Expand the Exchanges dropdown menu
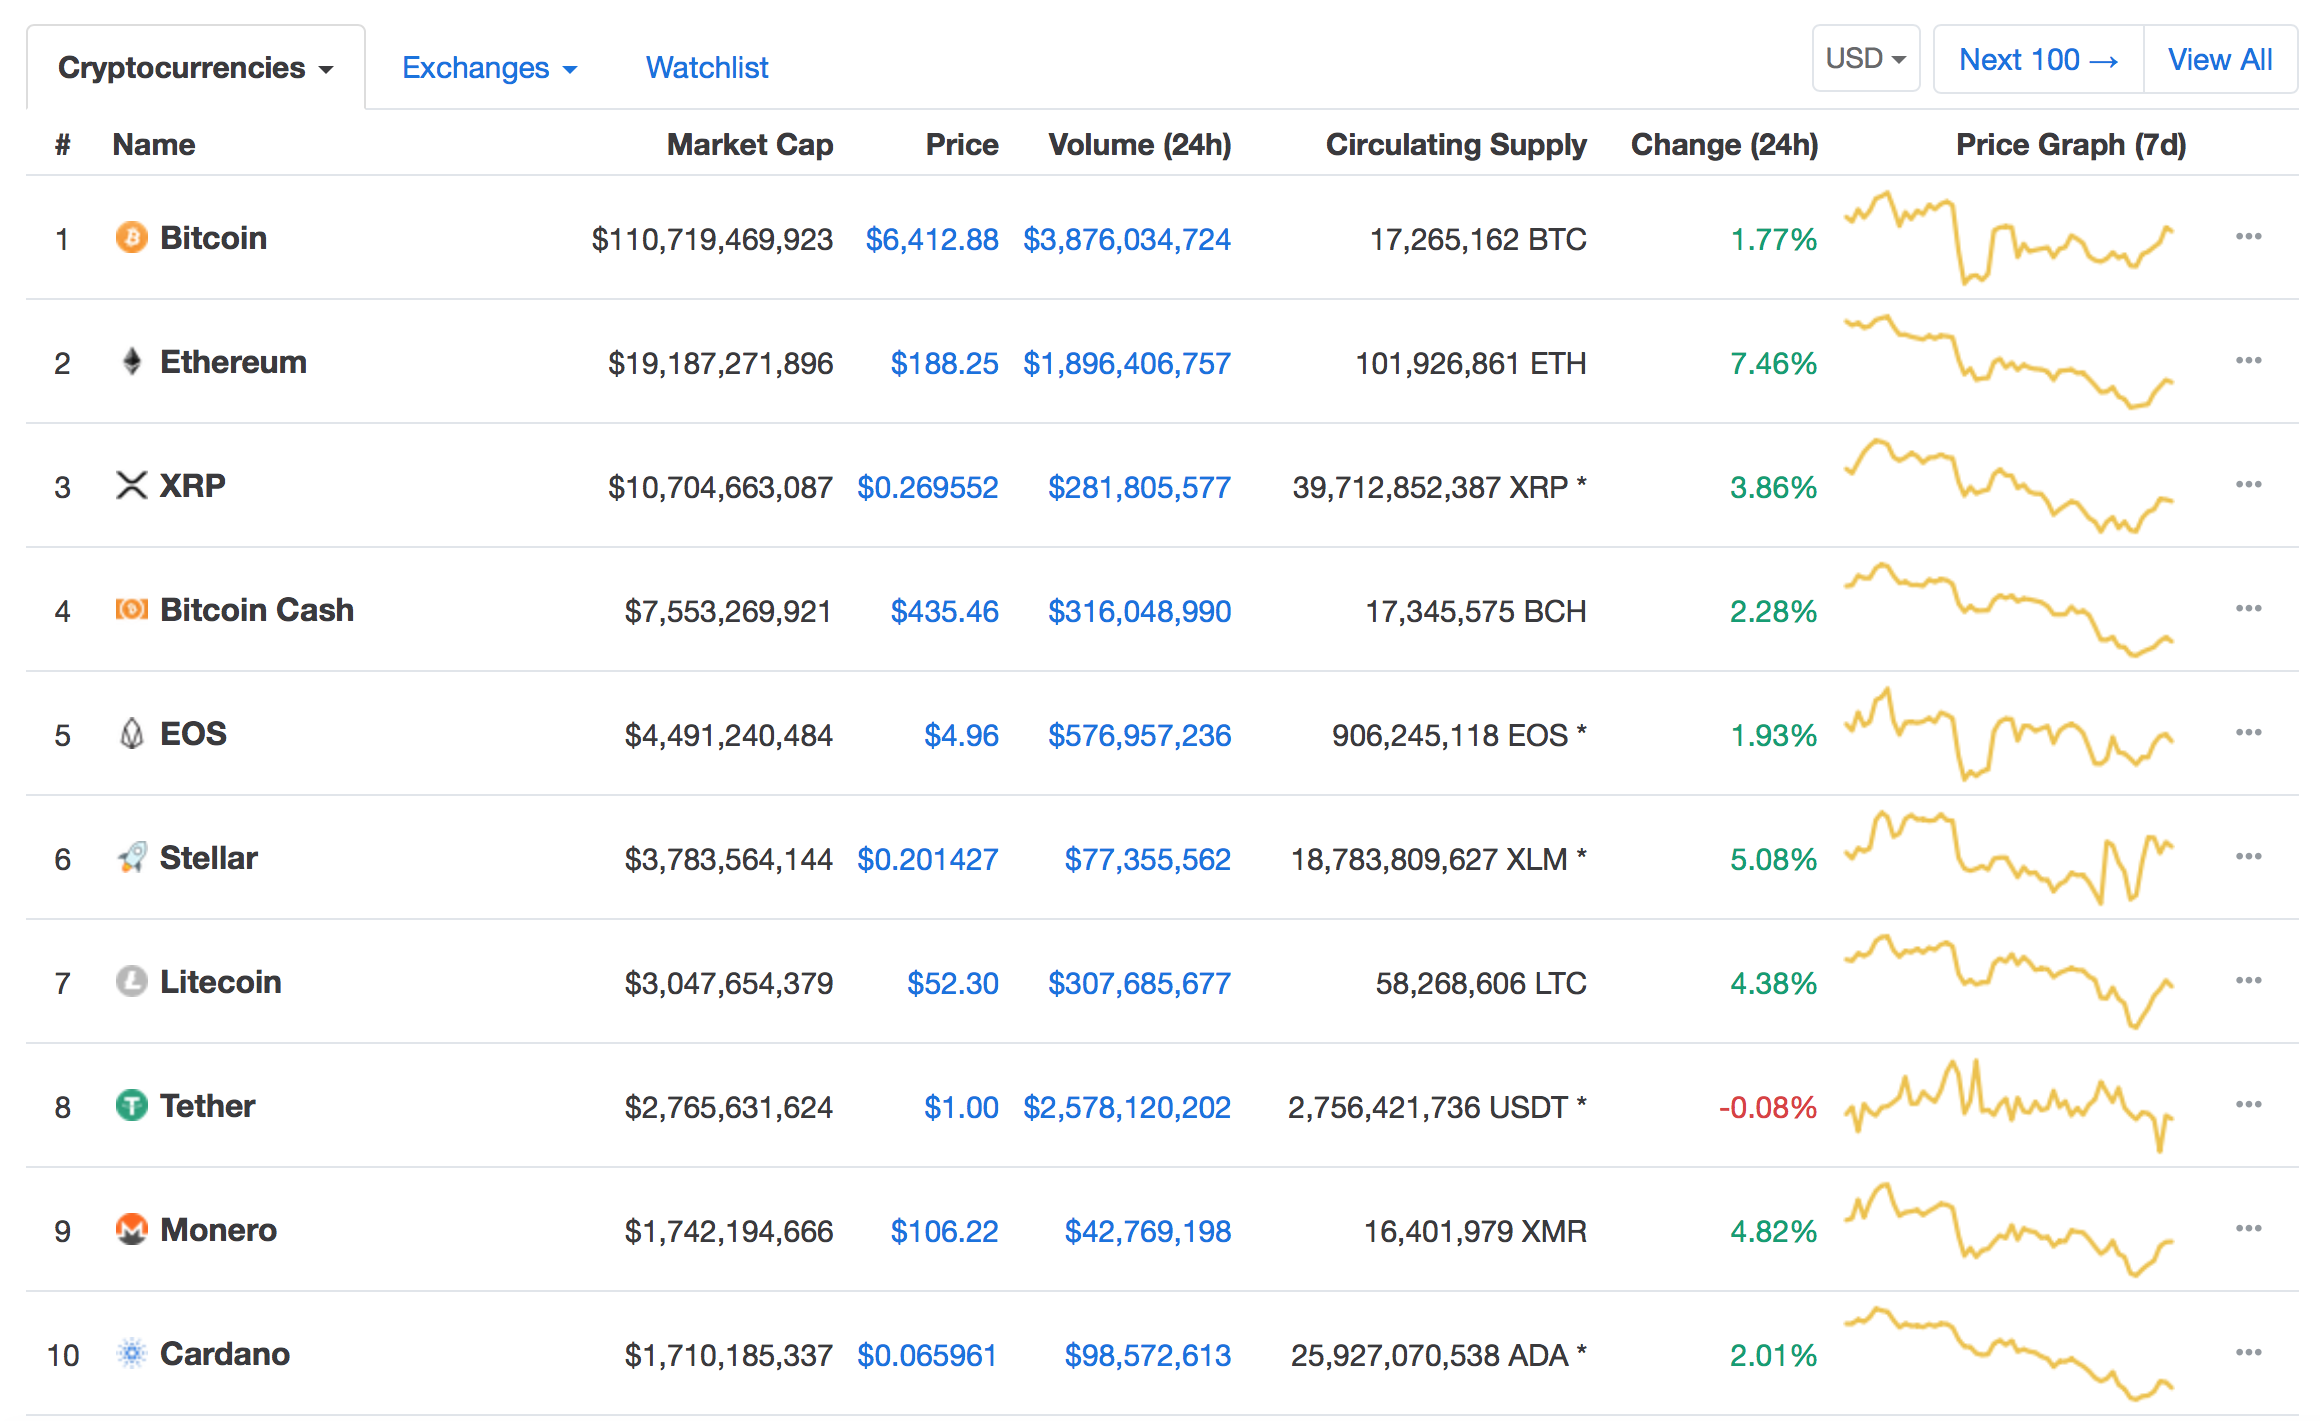The width and height of the screenshot is (2320, 1421). (x=489, y=68)
